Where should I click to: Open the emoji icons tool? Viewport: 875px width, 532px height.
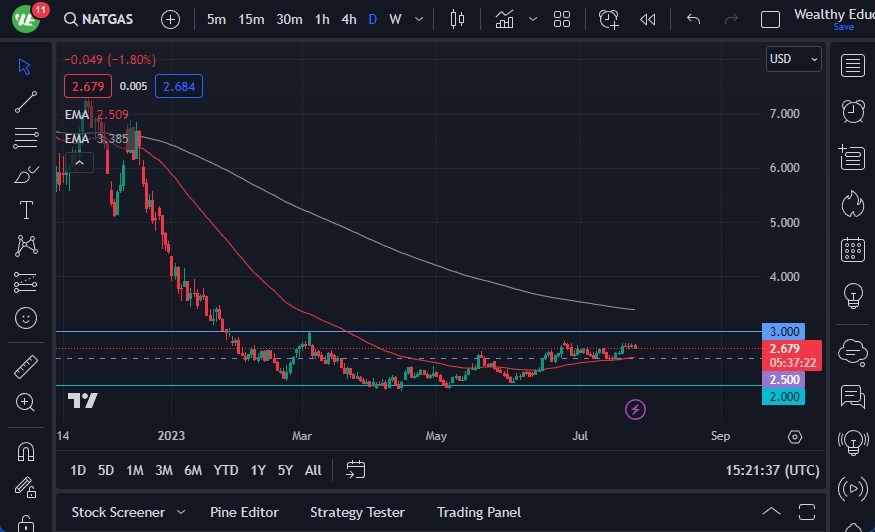[x=26, y=319]
